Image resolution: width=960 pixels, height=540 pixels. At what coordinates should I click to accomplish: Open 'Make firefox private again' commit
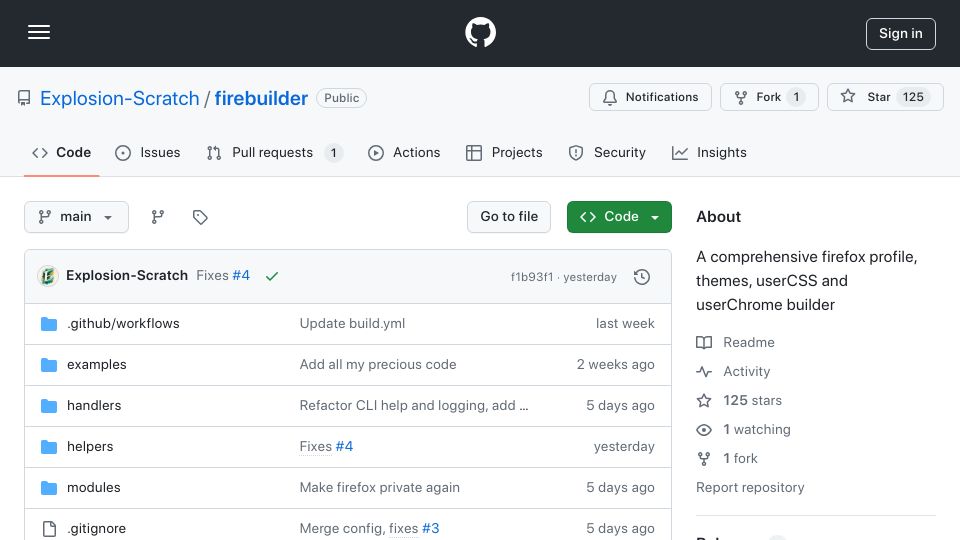(380, 487)
